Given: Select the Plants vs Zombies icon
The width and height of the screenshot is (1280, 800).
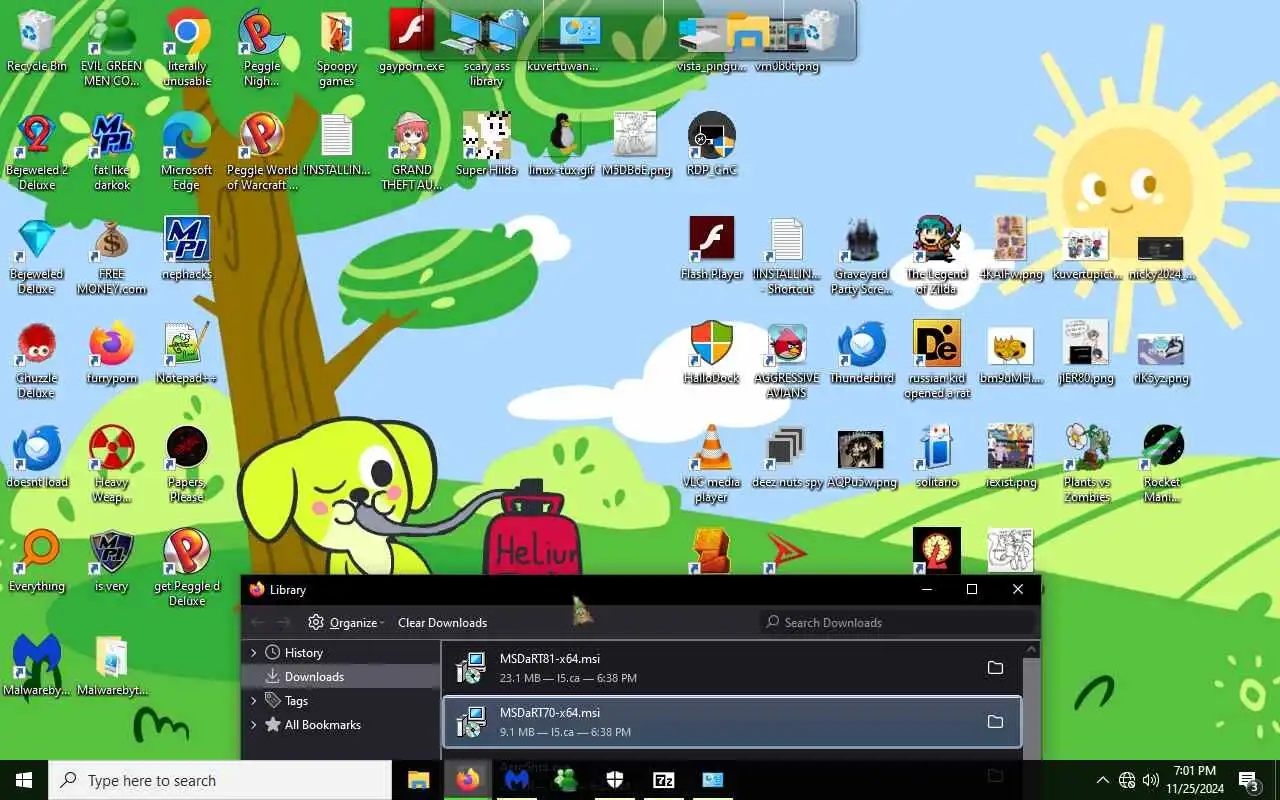Looking at the screenshot, I should click(x=1087, y=464).
